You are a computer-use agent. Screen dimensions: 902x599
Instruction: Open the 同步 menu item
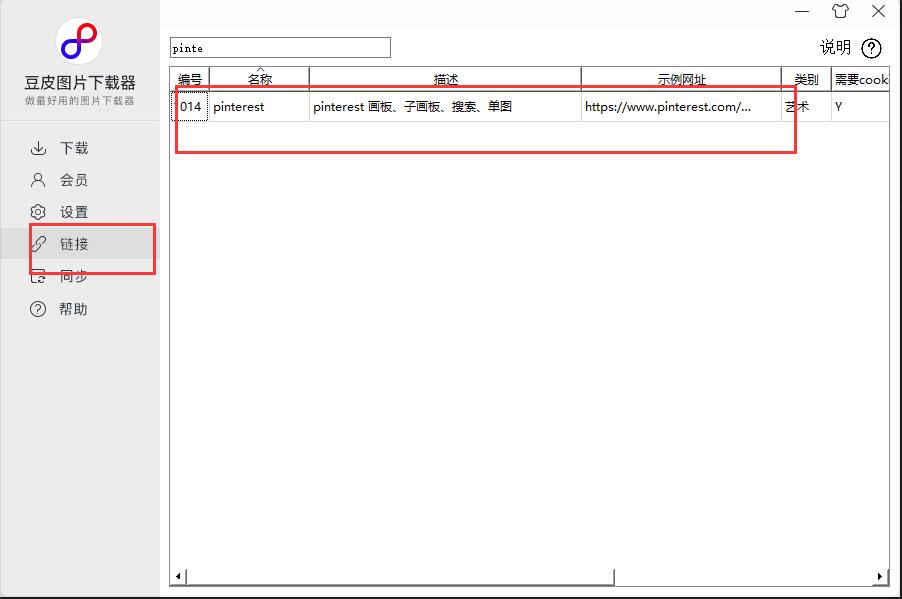point(79,277)
